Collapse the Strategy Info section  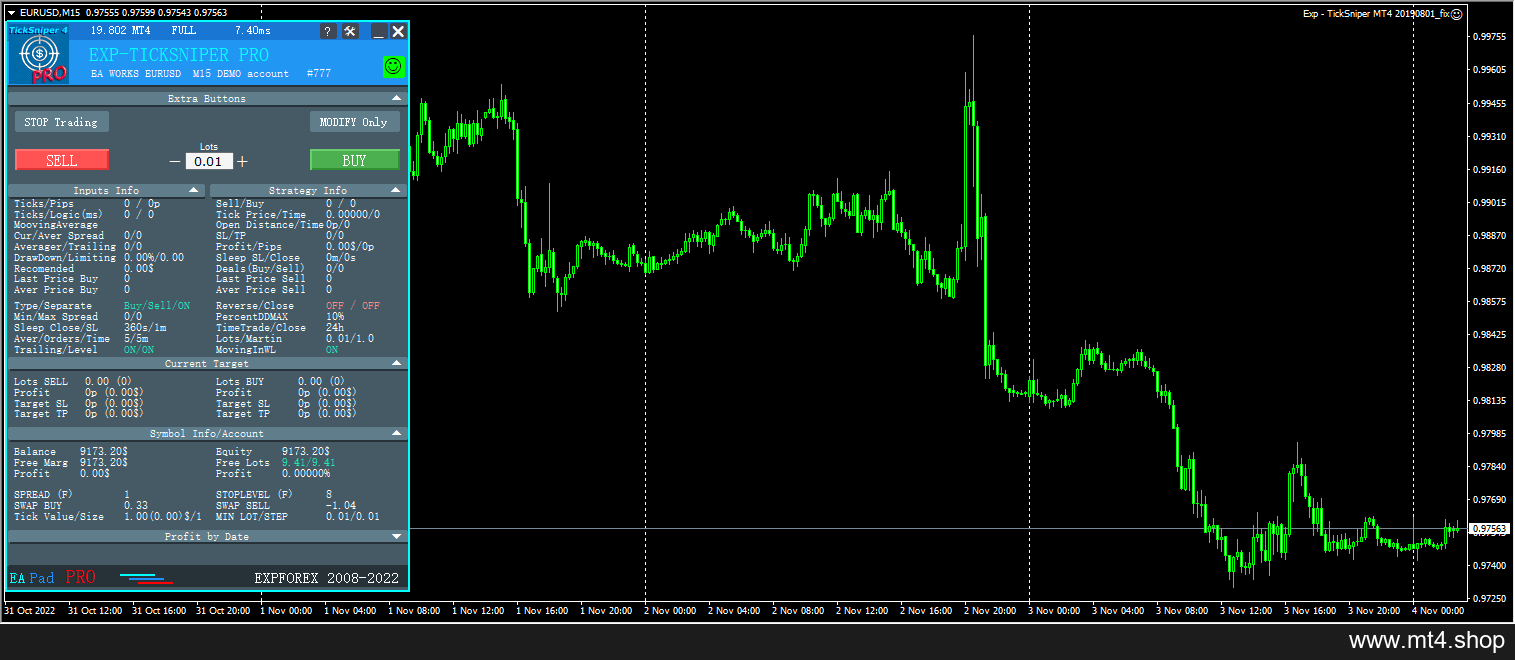tap(396, 190)
